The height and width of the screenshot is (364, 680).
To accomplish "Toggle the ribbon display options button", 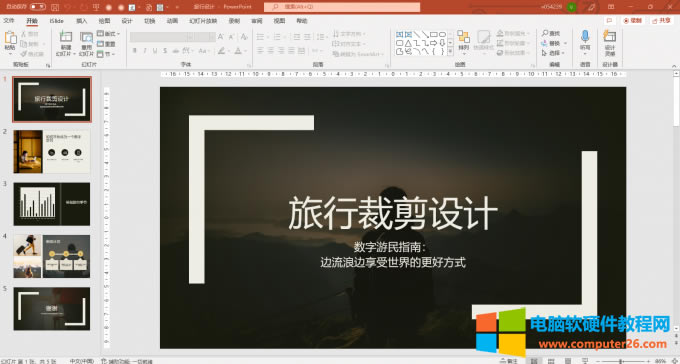I will coord(611,7).
